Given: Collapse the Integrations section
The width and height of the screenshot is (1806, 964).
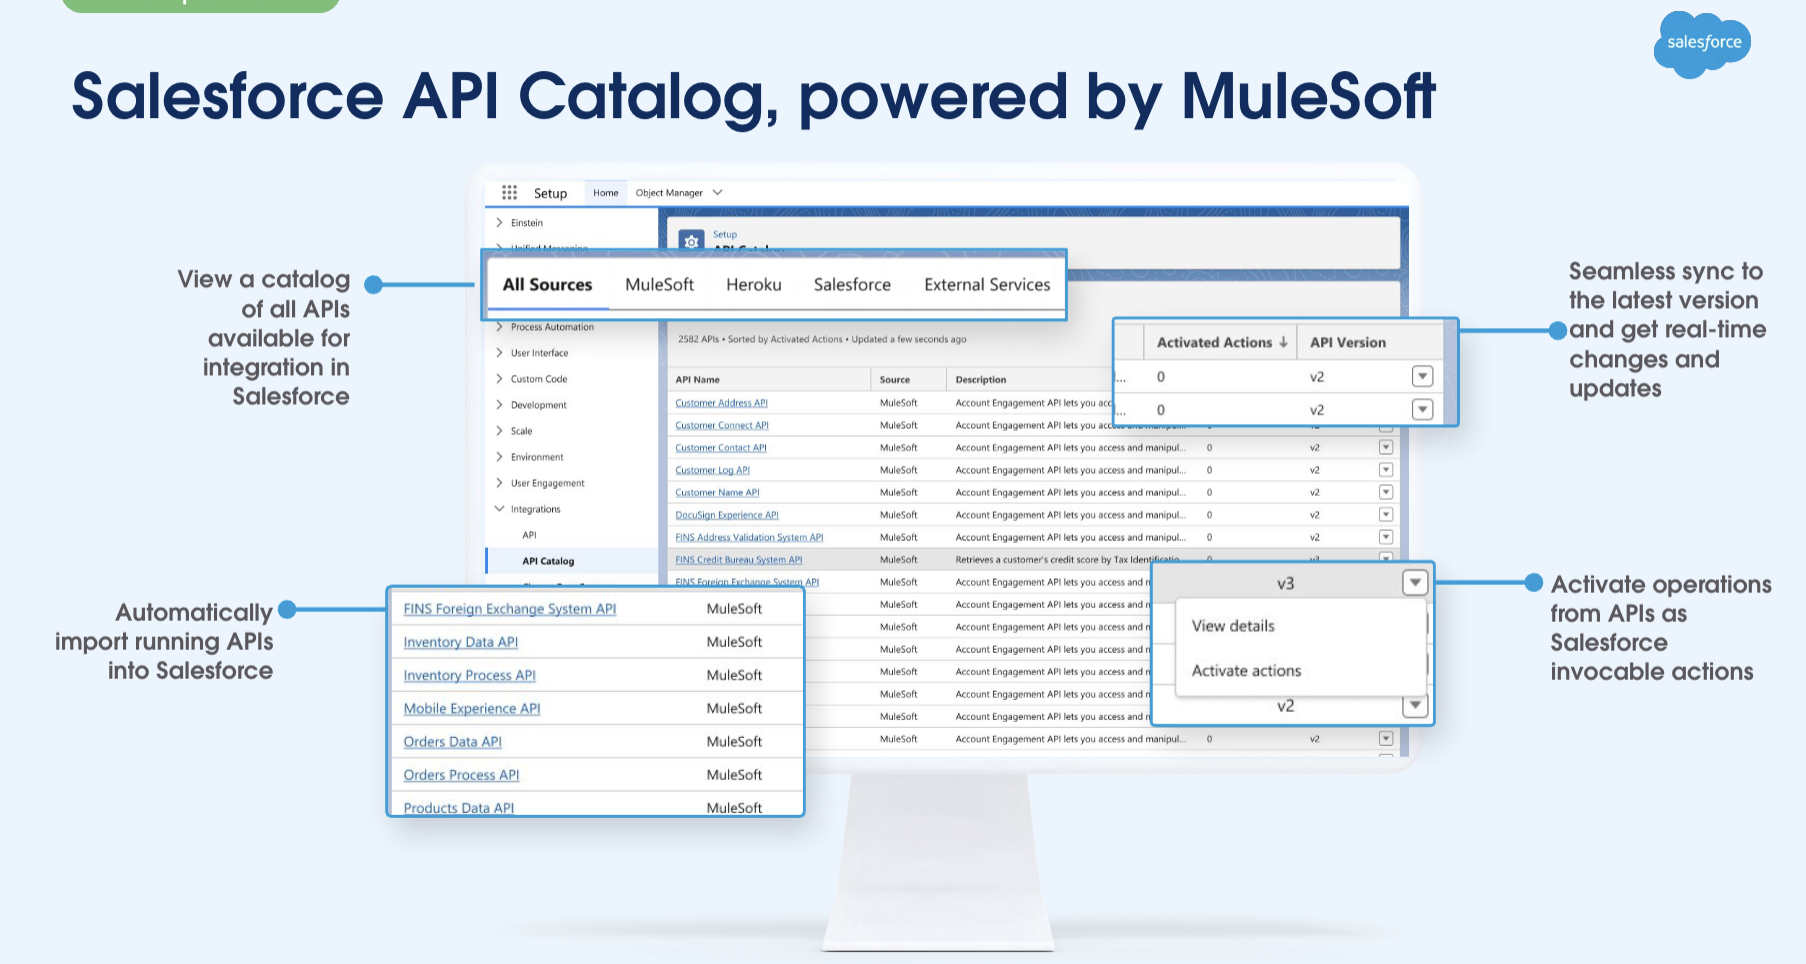Looking at the screenshot, I should [x=499, y=509].
